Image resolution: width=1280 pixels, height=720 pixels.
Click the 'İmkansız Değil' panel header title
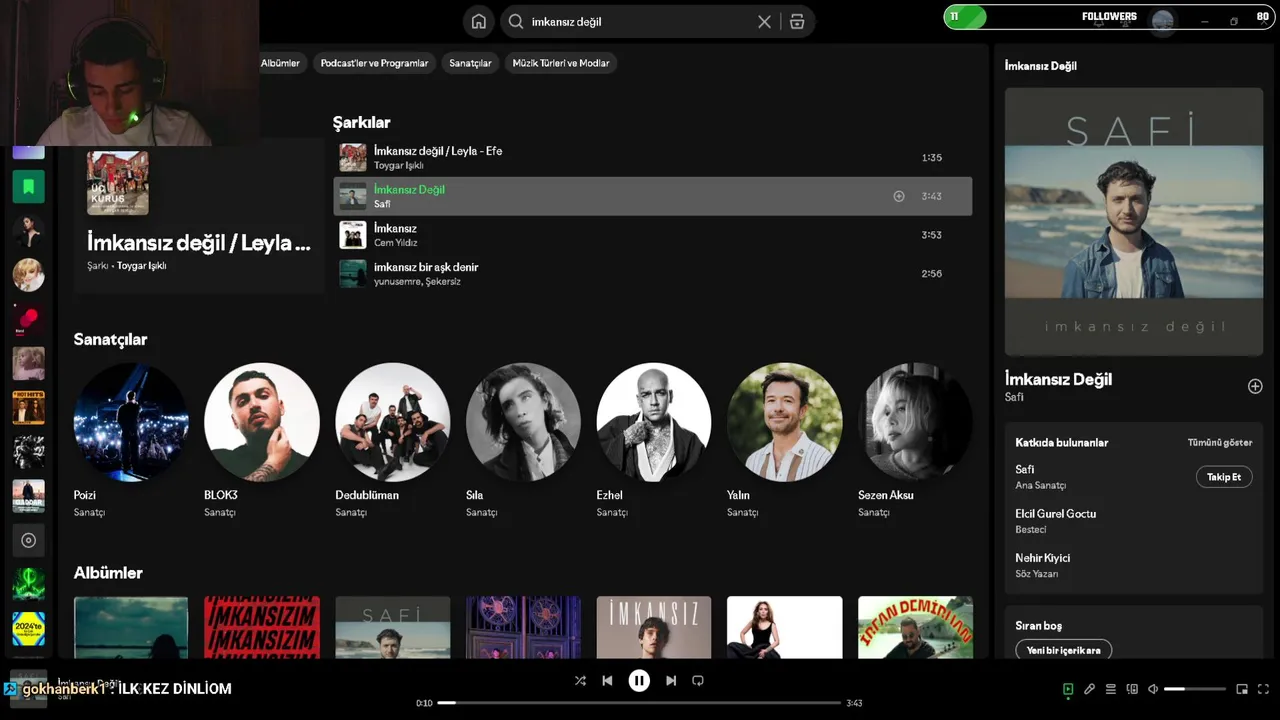[x=1041, y=66]
